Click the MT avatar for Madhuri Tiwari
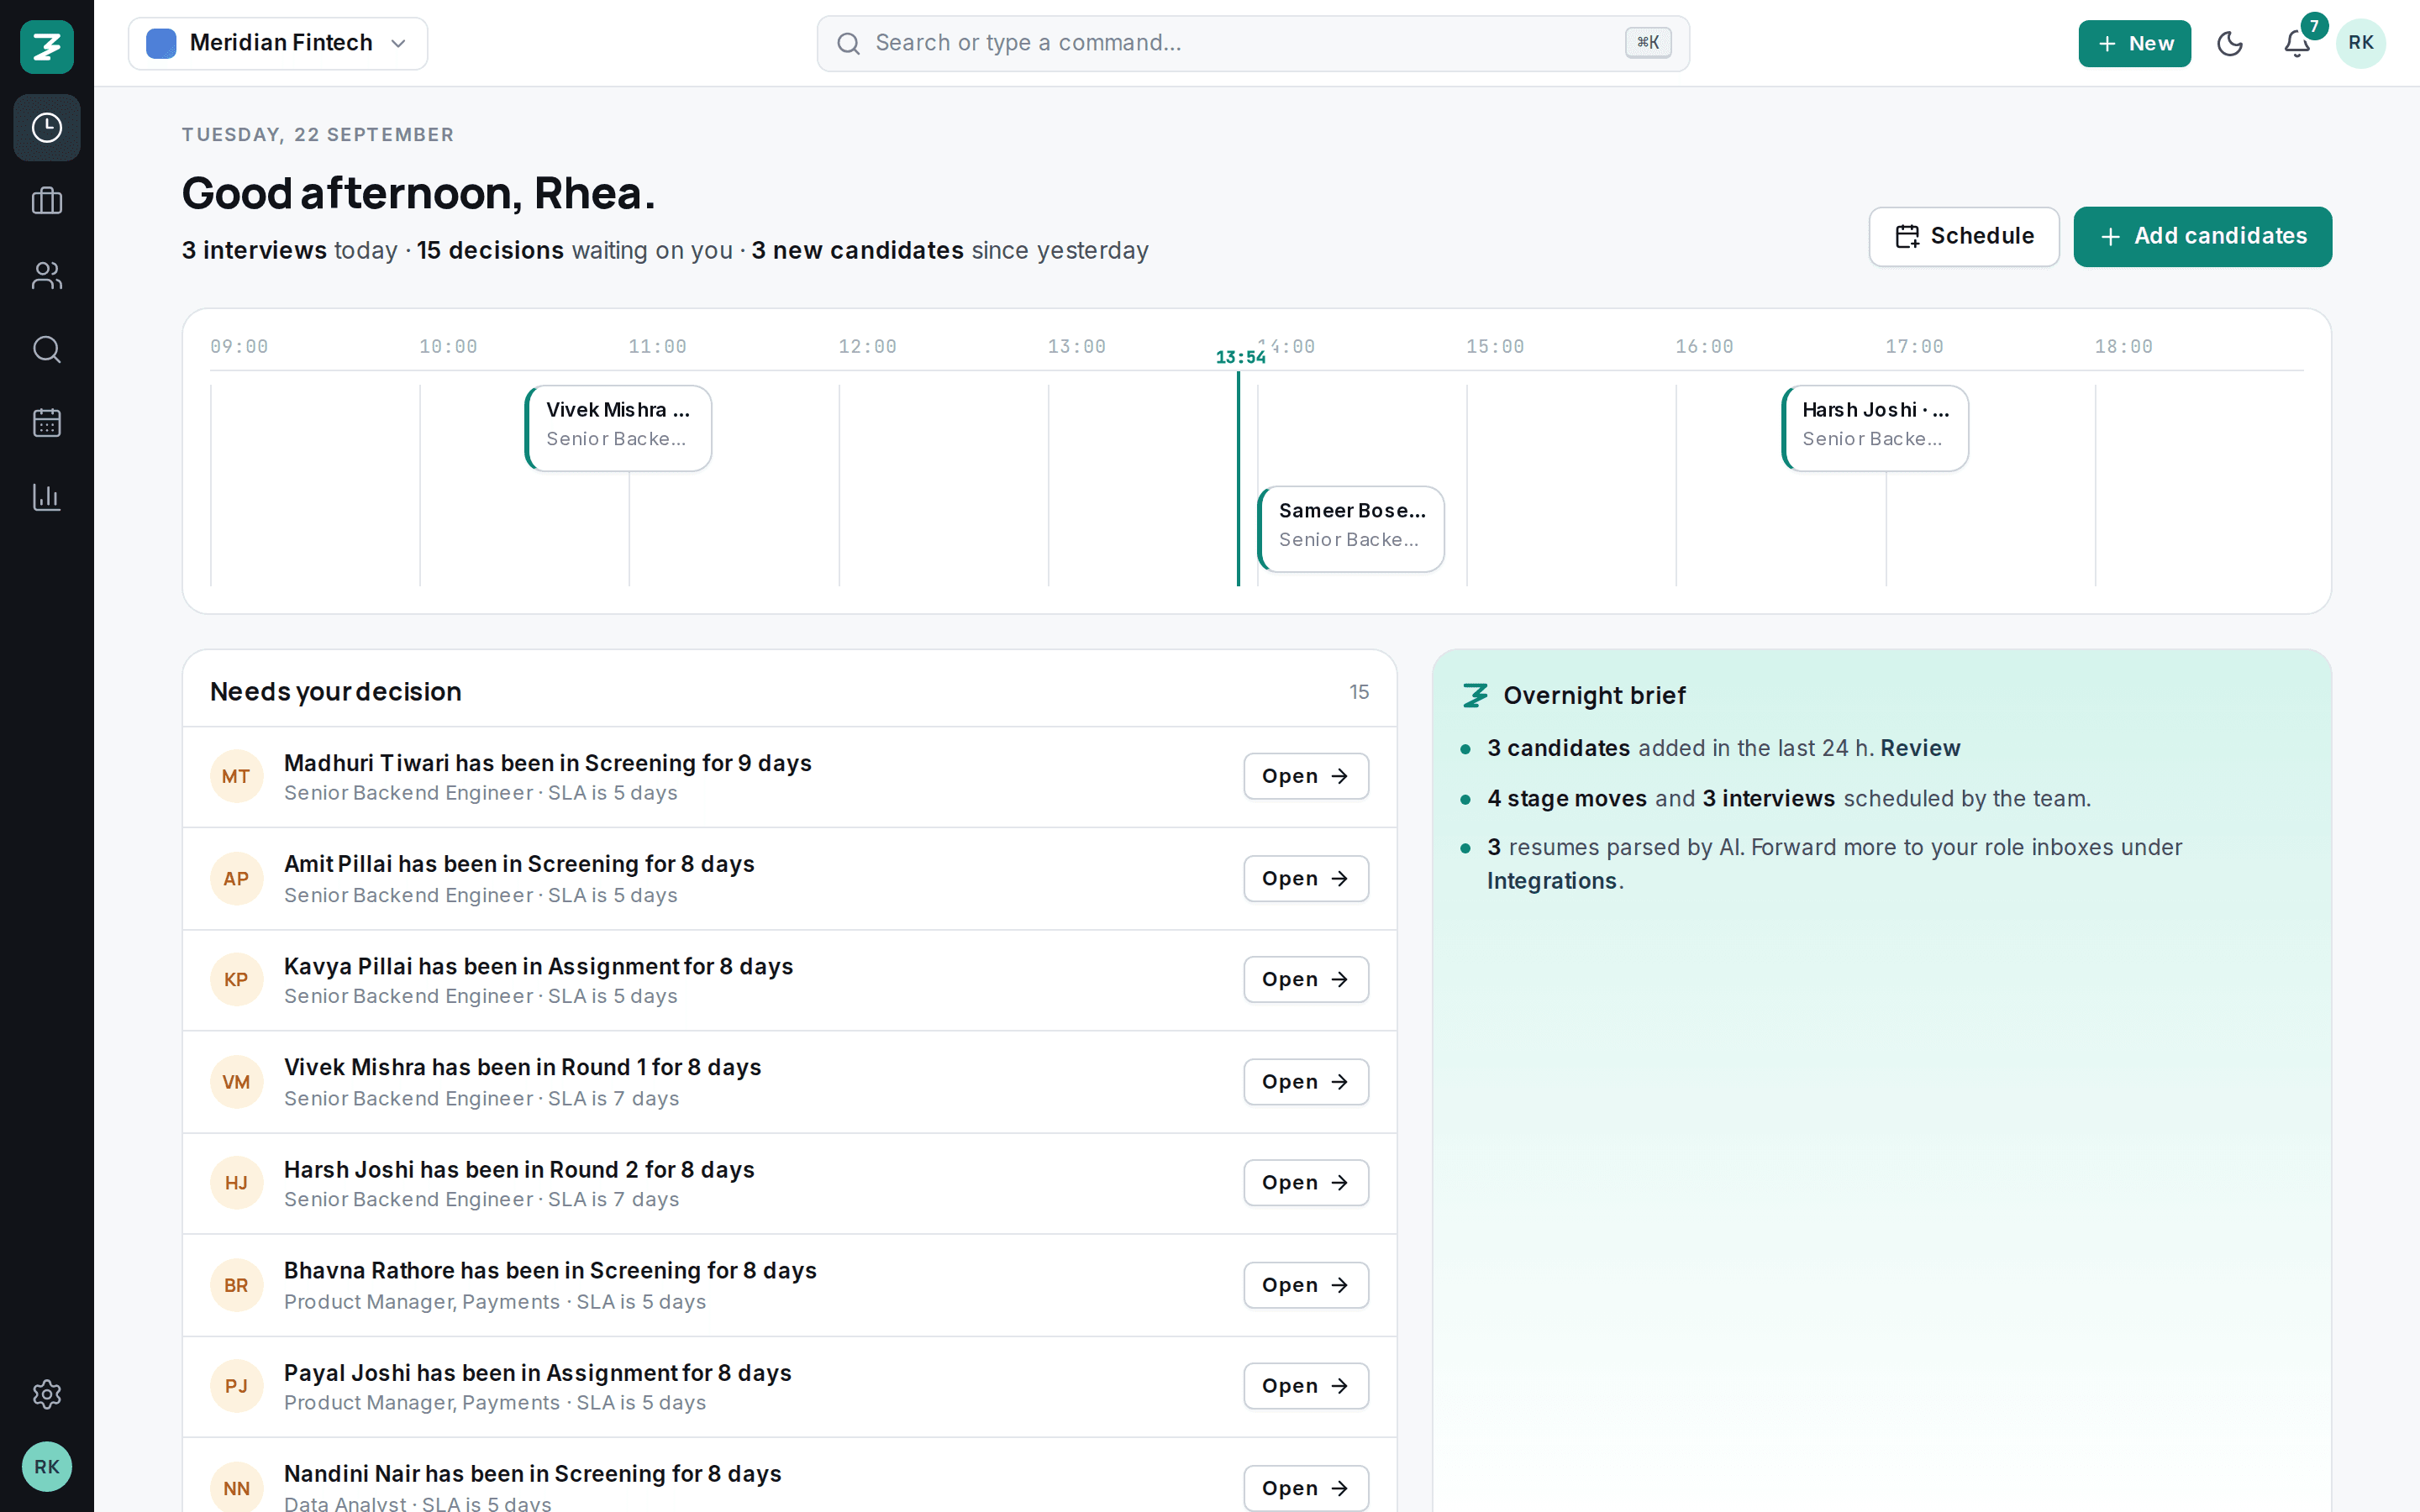The height and width of the screenshot is (1512, 2420). tap(236, 776)
